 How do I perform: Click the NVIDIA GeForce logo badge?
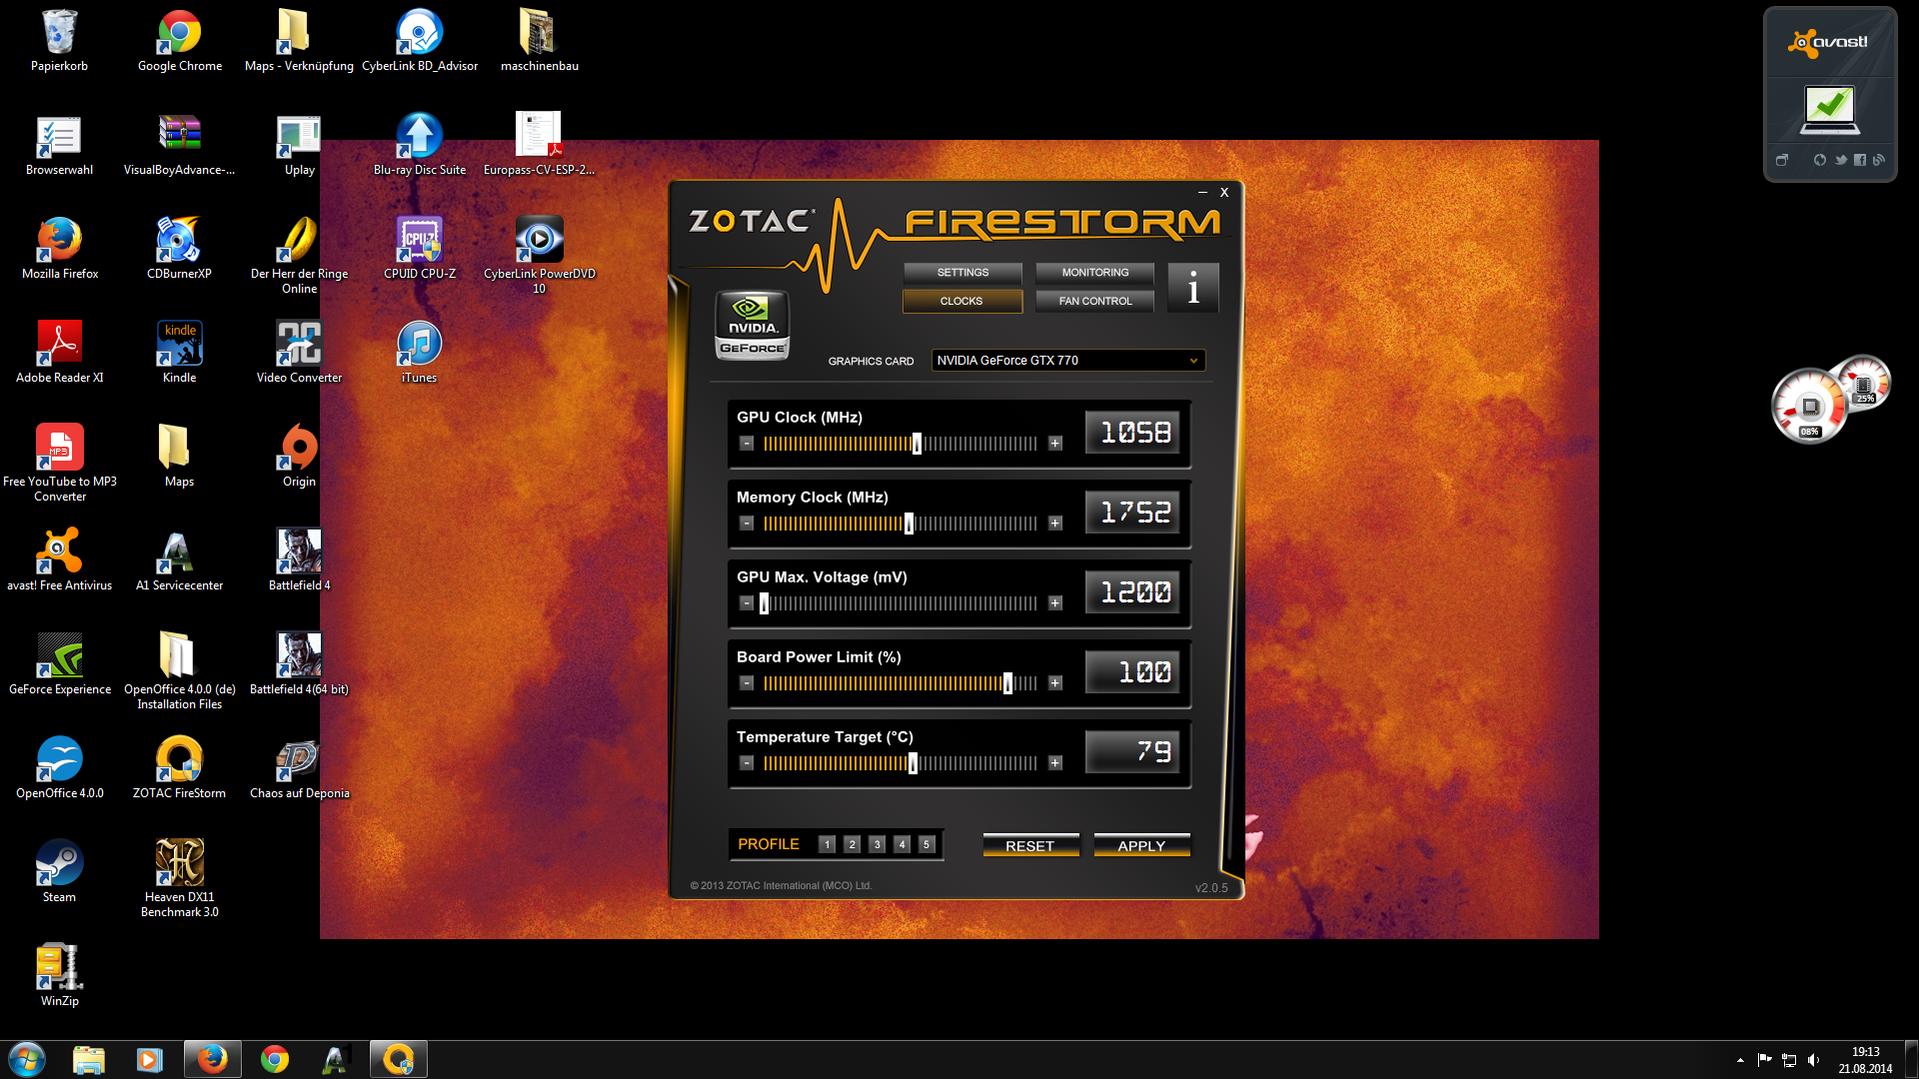(752, 325)
